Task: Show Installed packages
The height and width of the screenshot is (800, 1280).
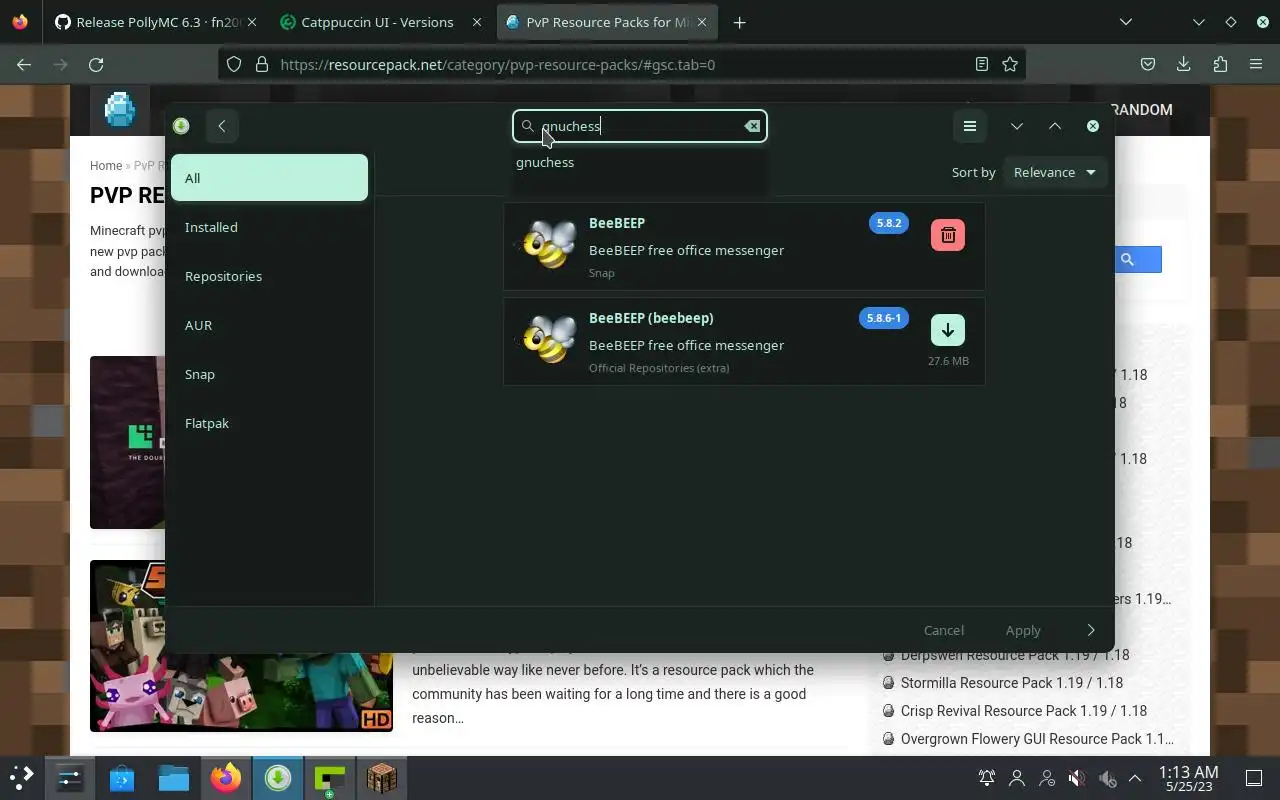Action: click(270, 227)
